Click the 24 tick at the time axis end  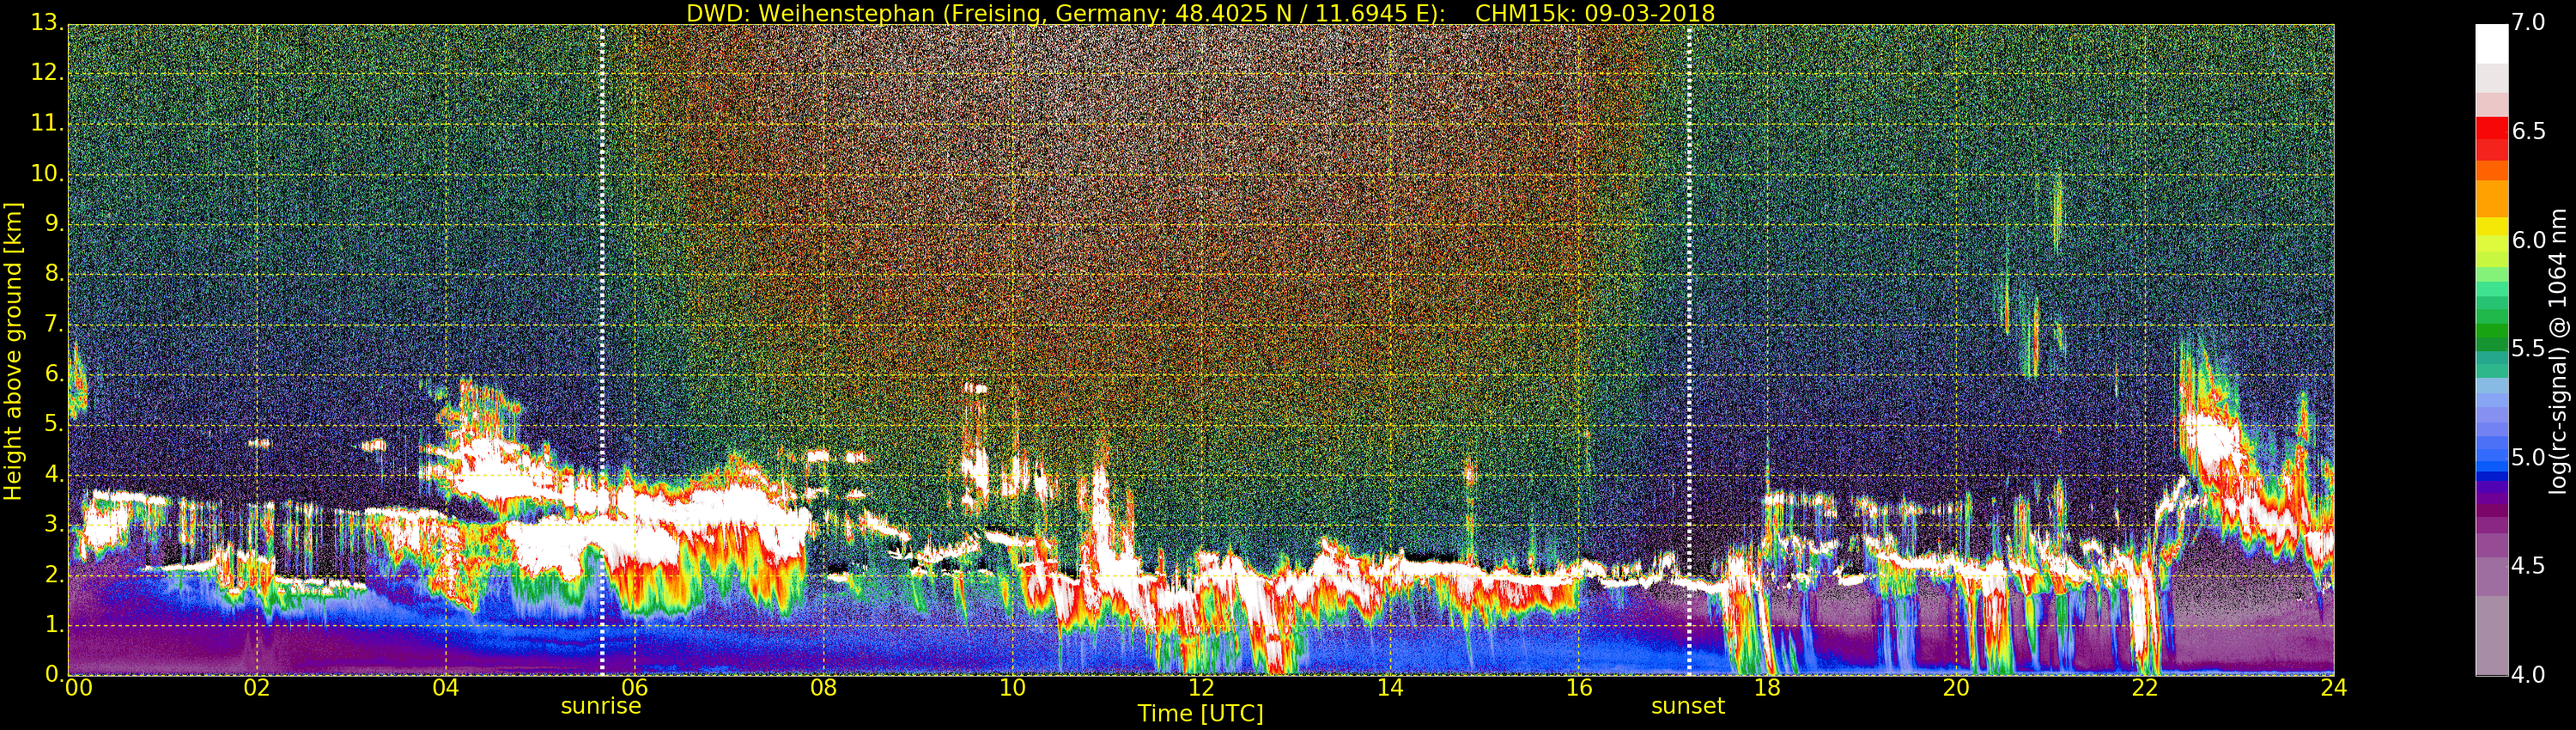tap(2333, 688)
